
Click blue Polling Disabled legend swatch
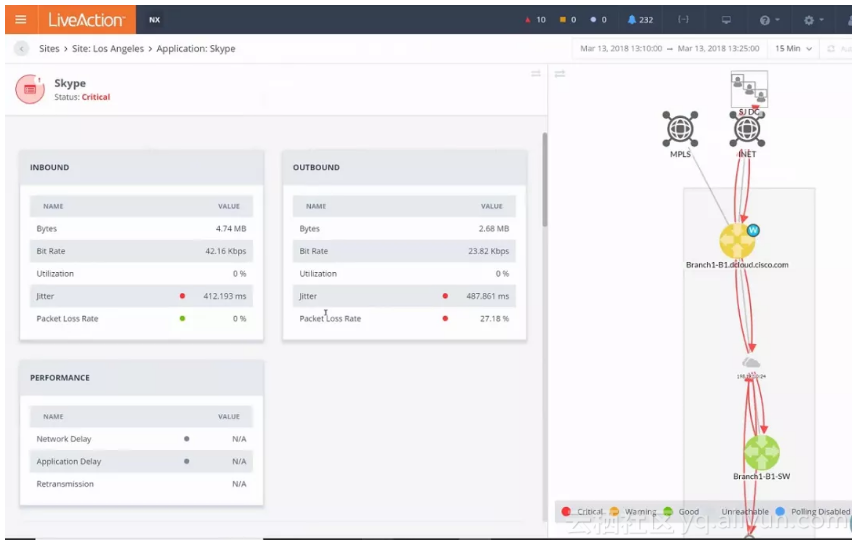780,511
